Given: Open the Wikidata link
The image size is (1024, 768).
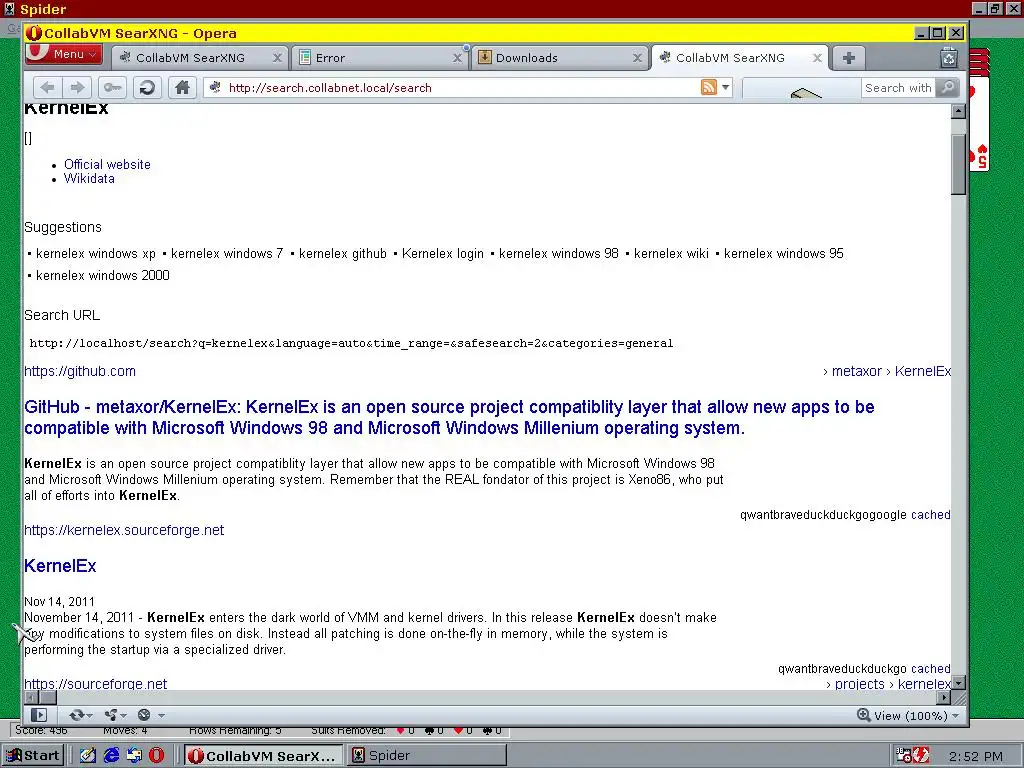Looking at the screenshot, I should (x=89, y=179).
